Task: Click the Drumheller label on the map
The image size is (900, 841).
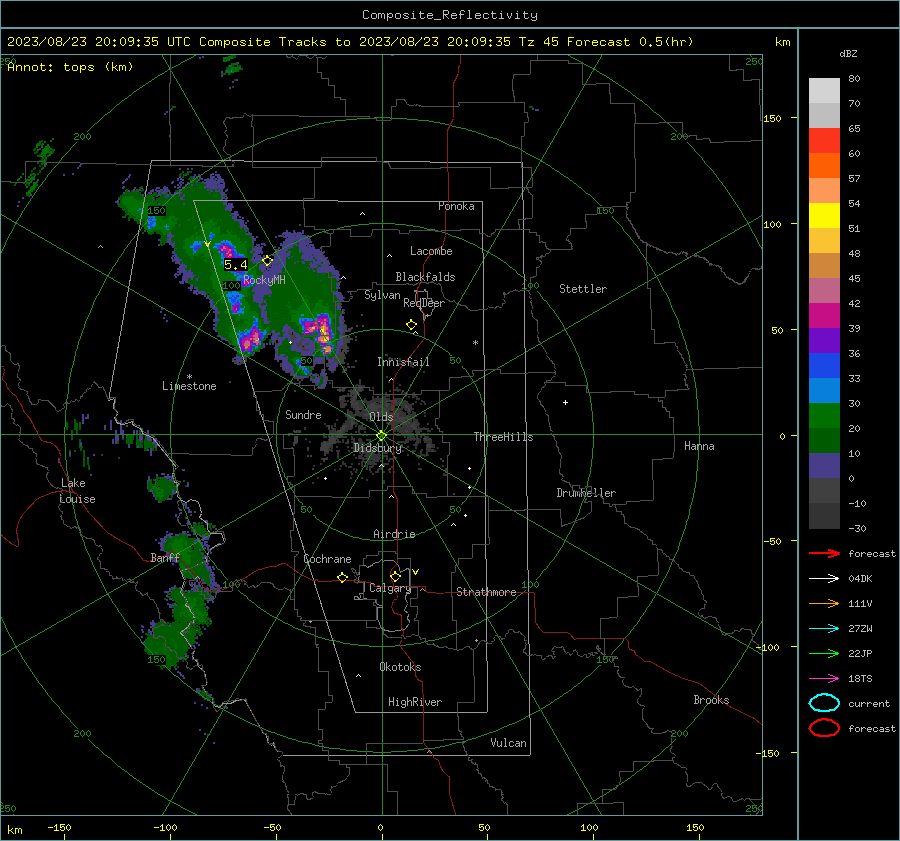Action: (586, 493)
